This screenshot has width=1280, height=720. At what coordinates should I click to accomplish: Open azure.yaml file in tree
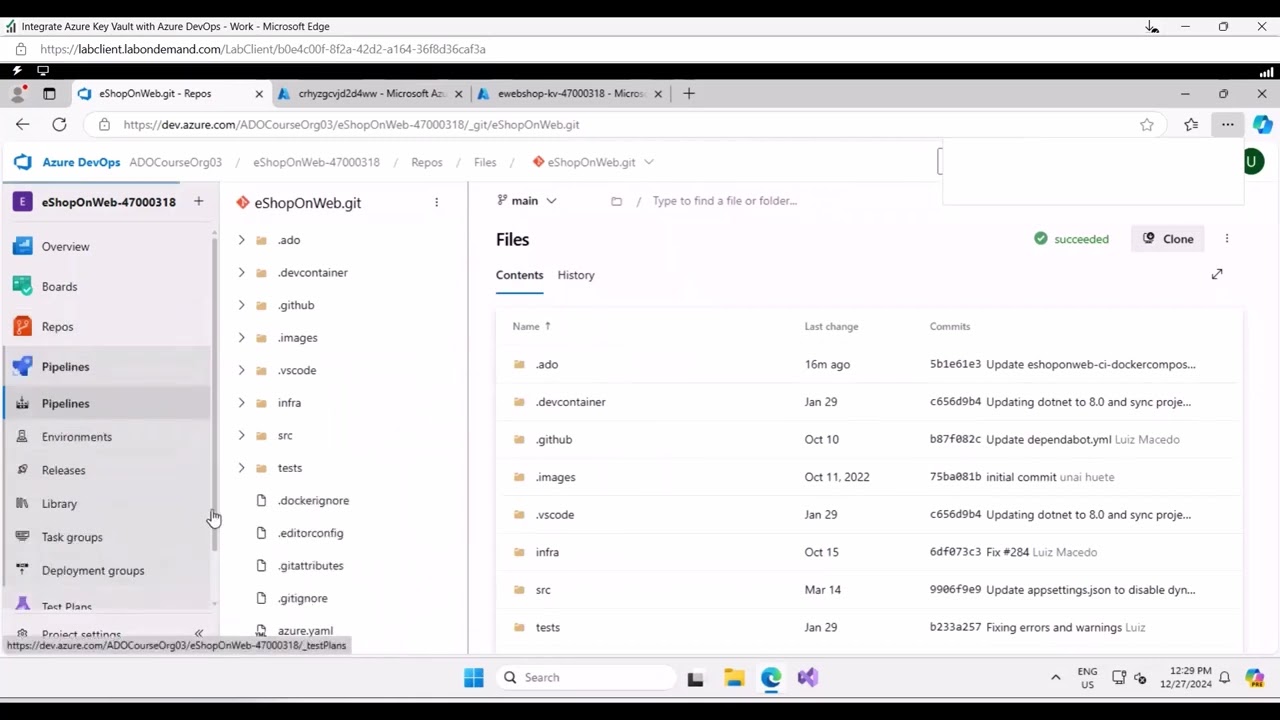click(305, 630)
